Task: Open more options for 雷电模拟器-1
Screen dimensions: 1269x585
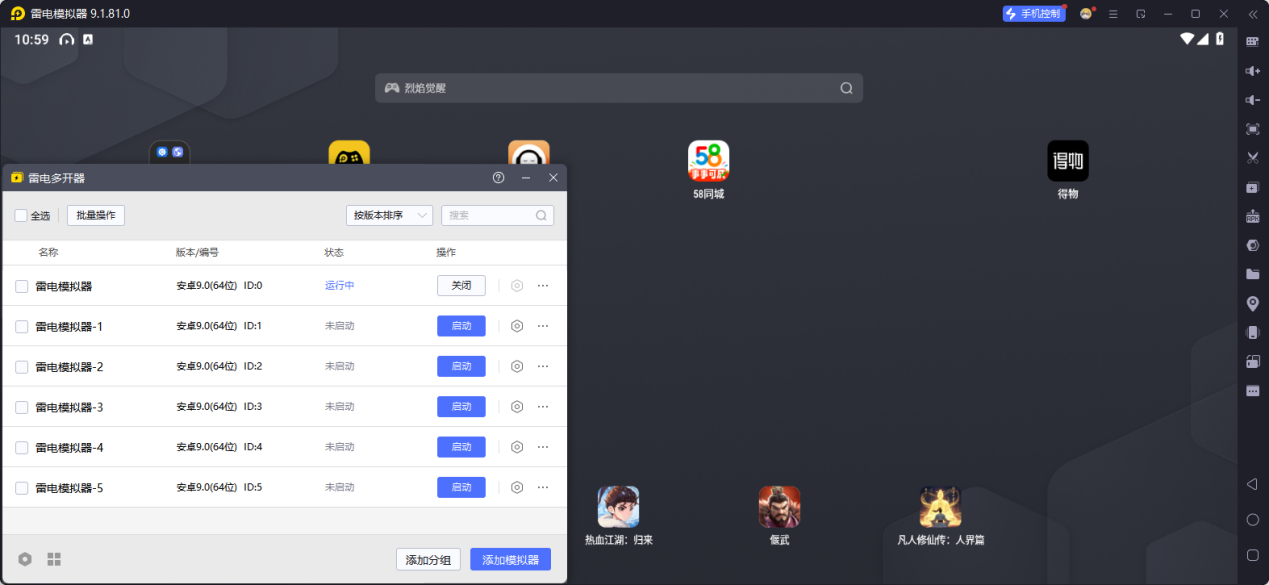Action: (543, 326)
